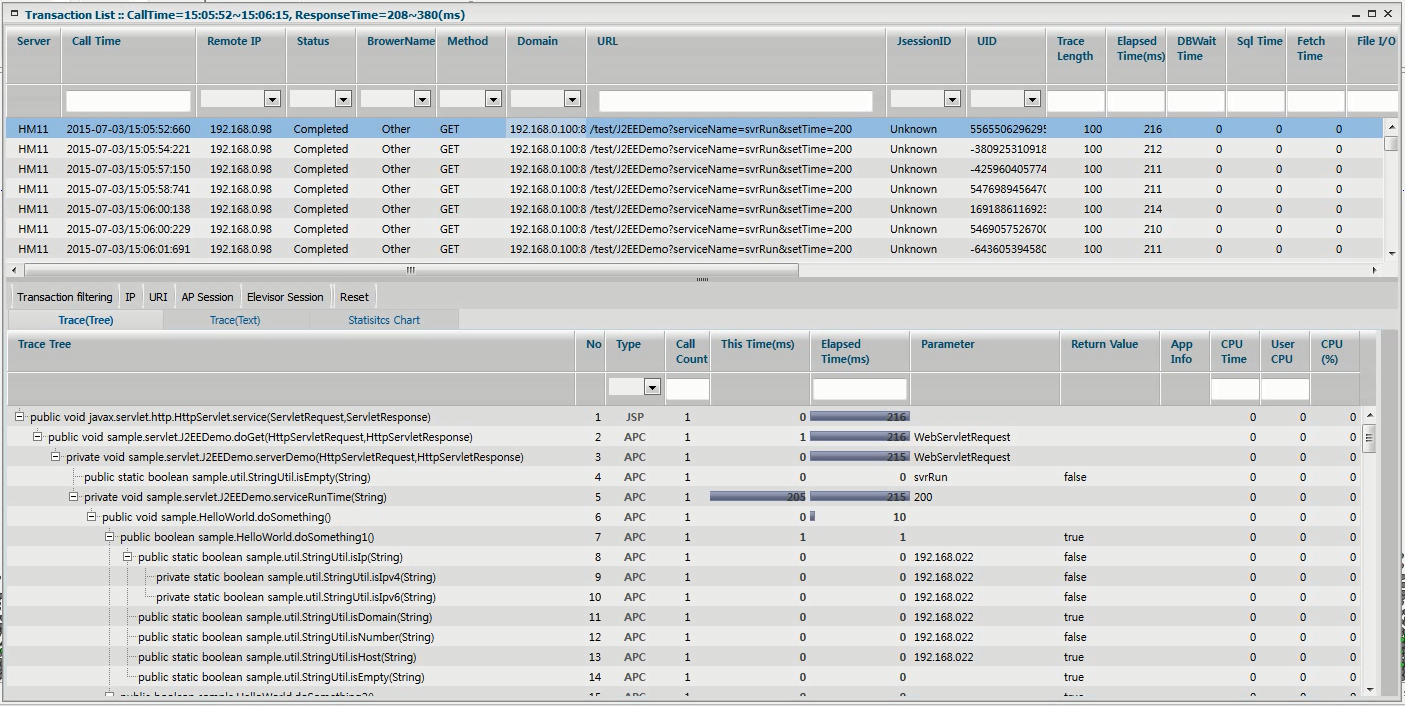Maximize the Transaction List window
This screenshot has width=1405, height=706.
point(1373,14)
